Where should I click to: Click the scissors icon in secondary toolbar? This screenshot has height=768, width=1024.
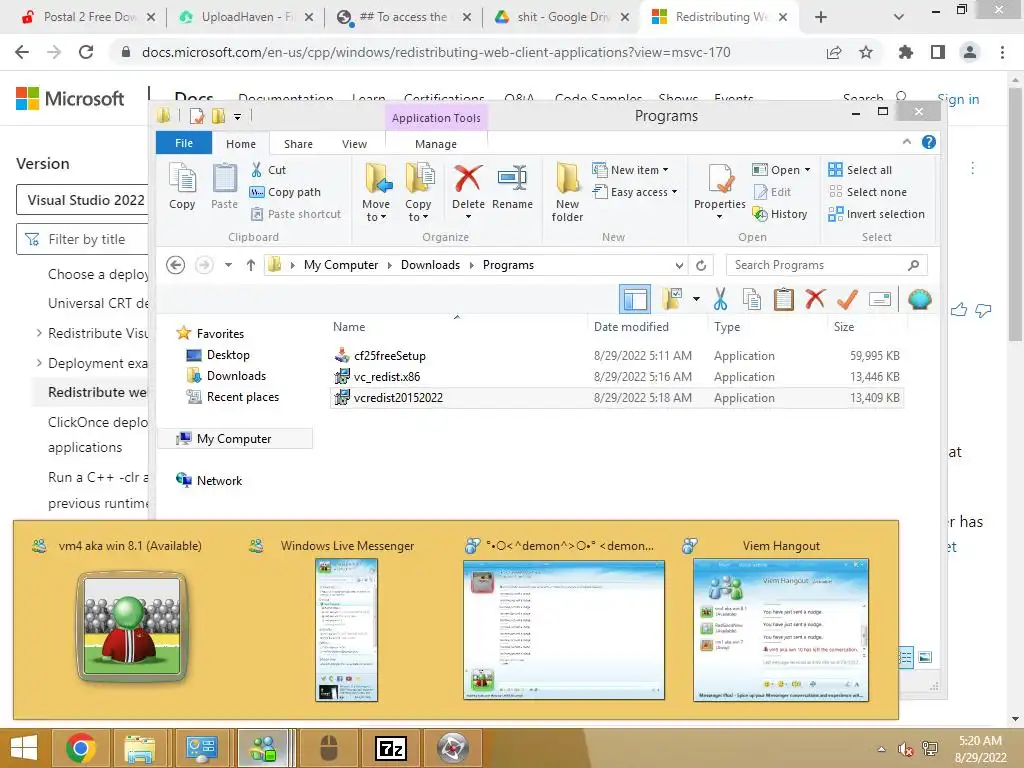tap(720, 299)
